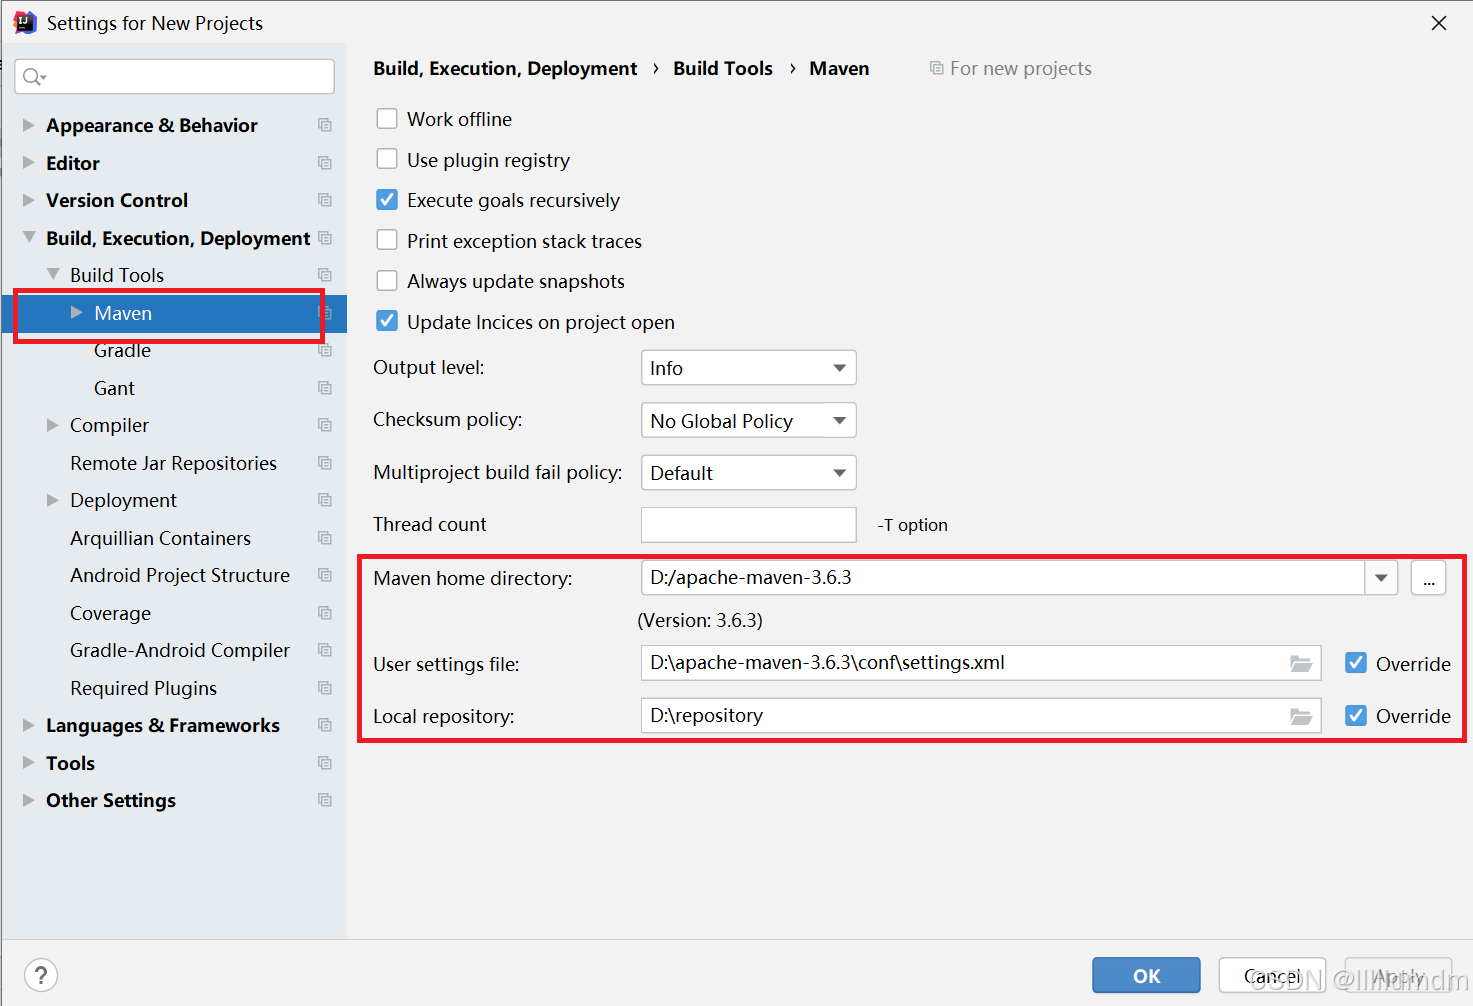Image resolution: width=1473 pixels, height=1006 pixels.
Task: Click the project-scope icon beside Gradle-Android Compiler
Action: click(325, 650)
